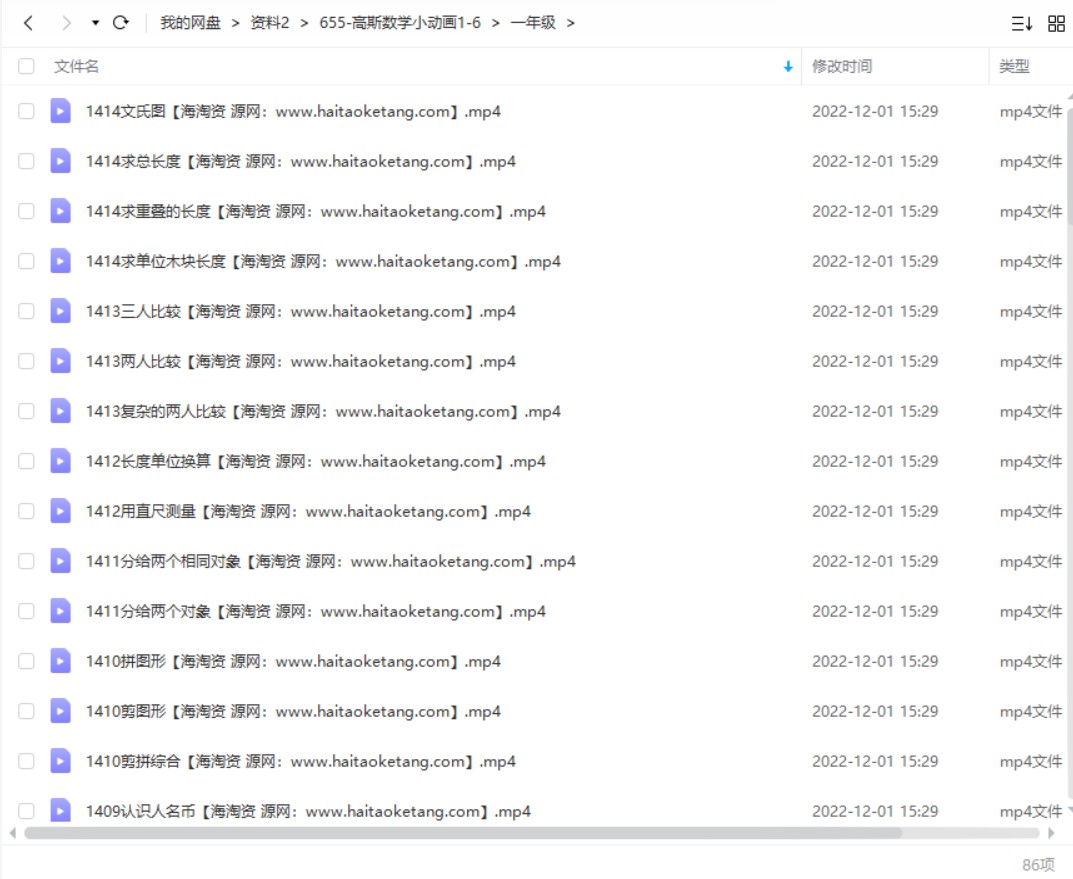
Task: Open sort order menu icon
Action: pyautogui.click(x=1022, y=24)
